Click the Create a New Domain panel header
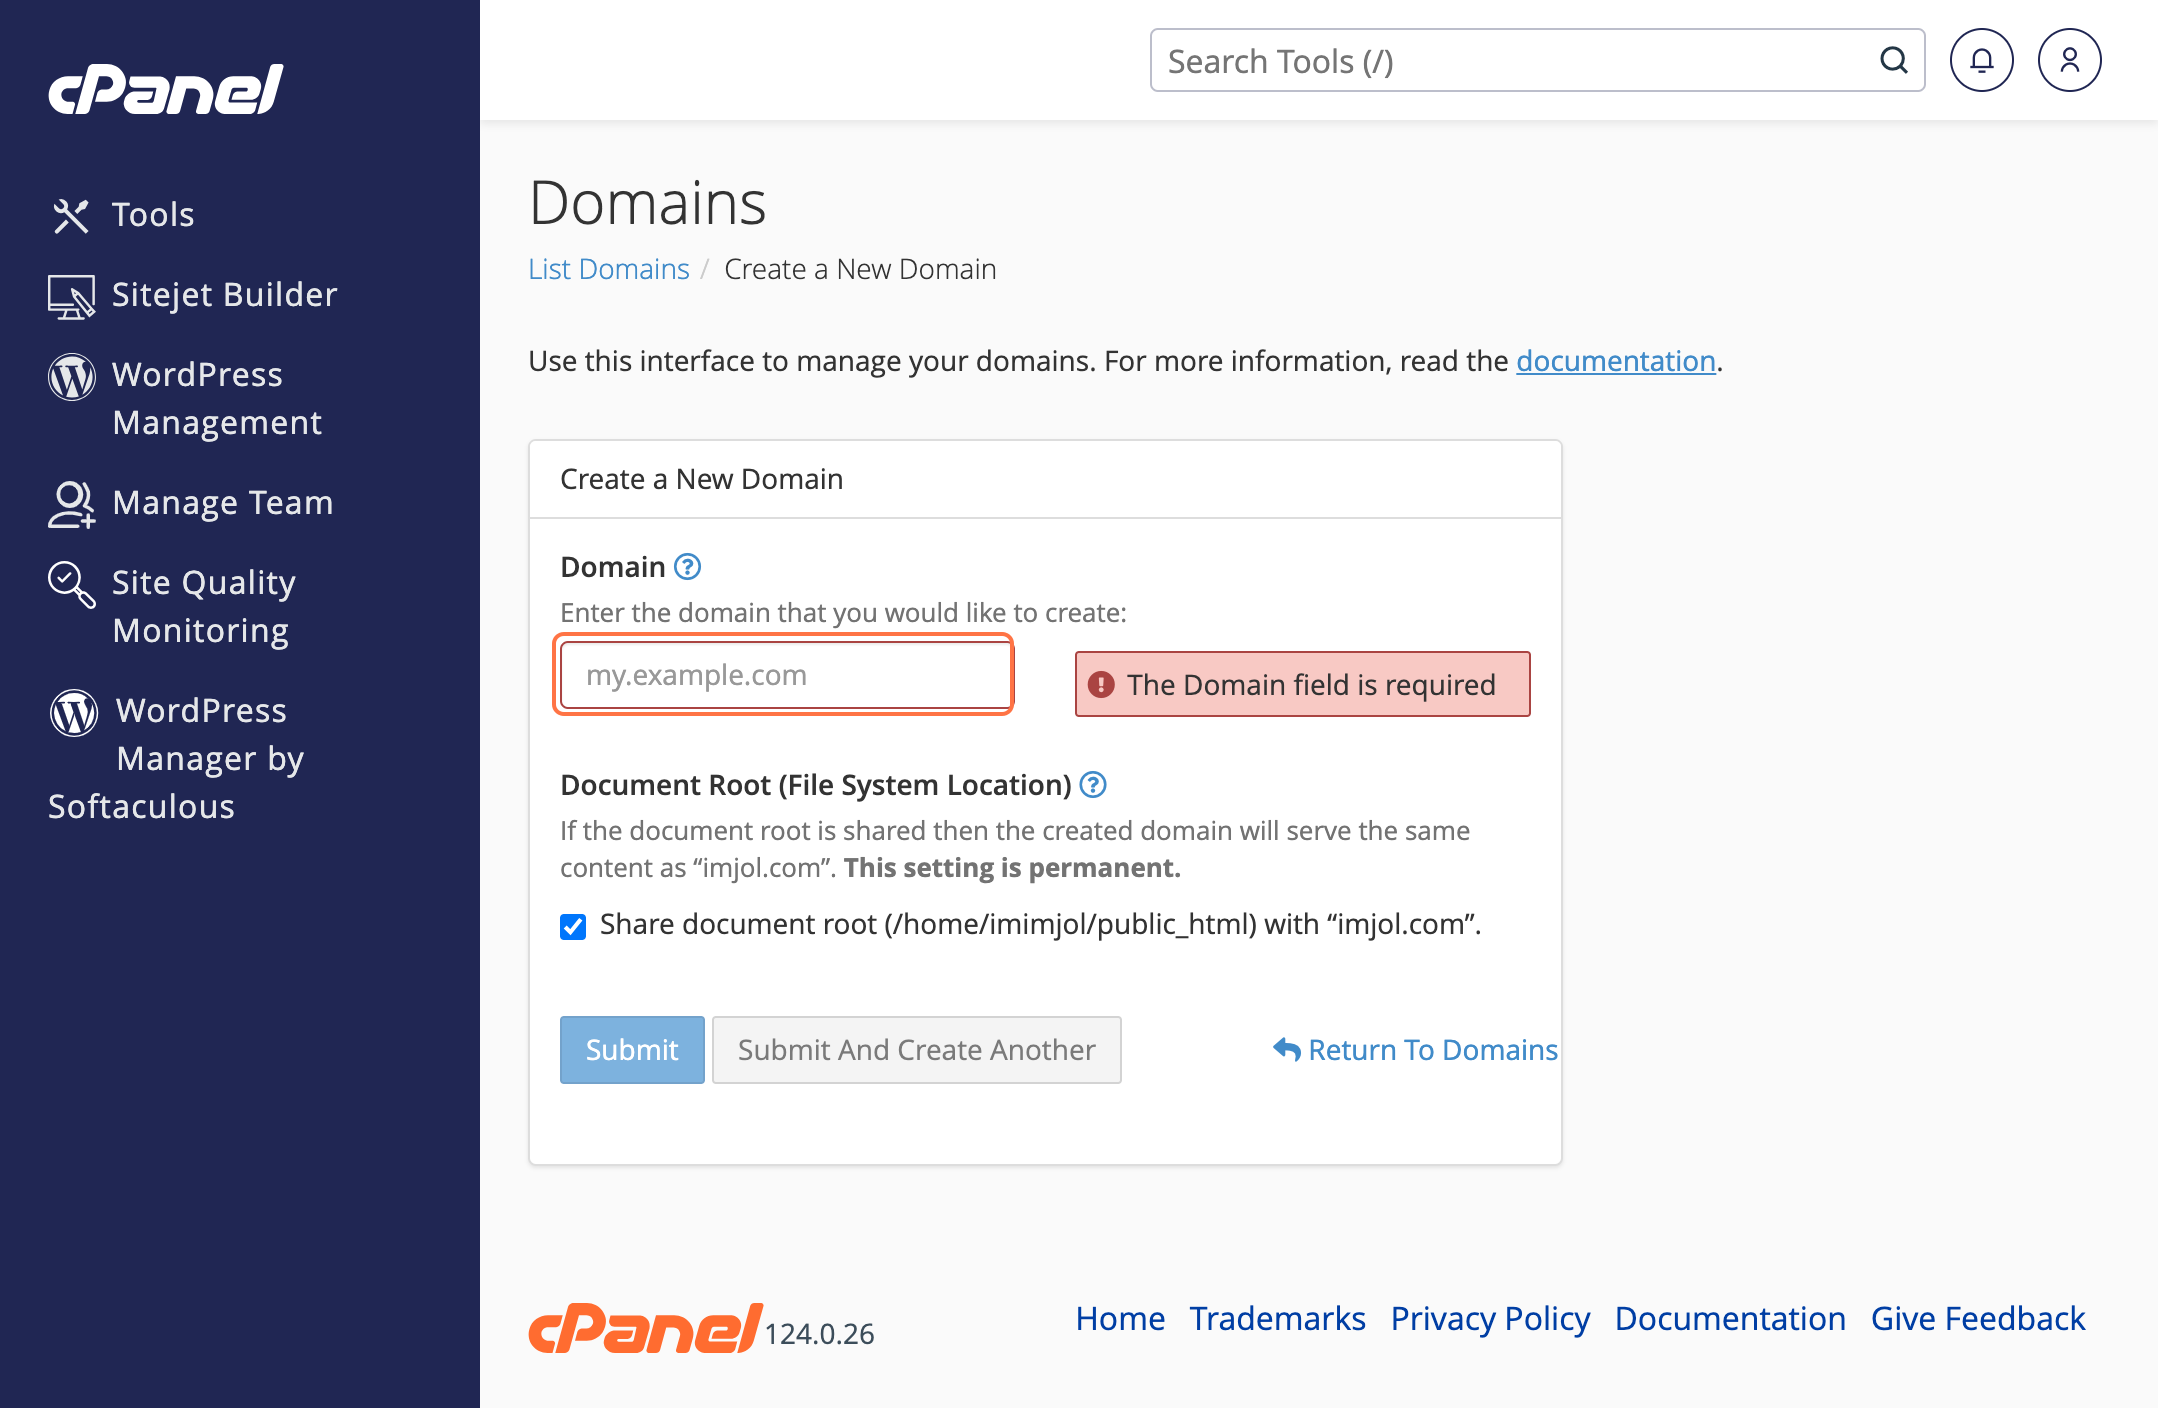 [x=702, y=479]
